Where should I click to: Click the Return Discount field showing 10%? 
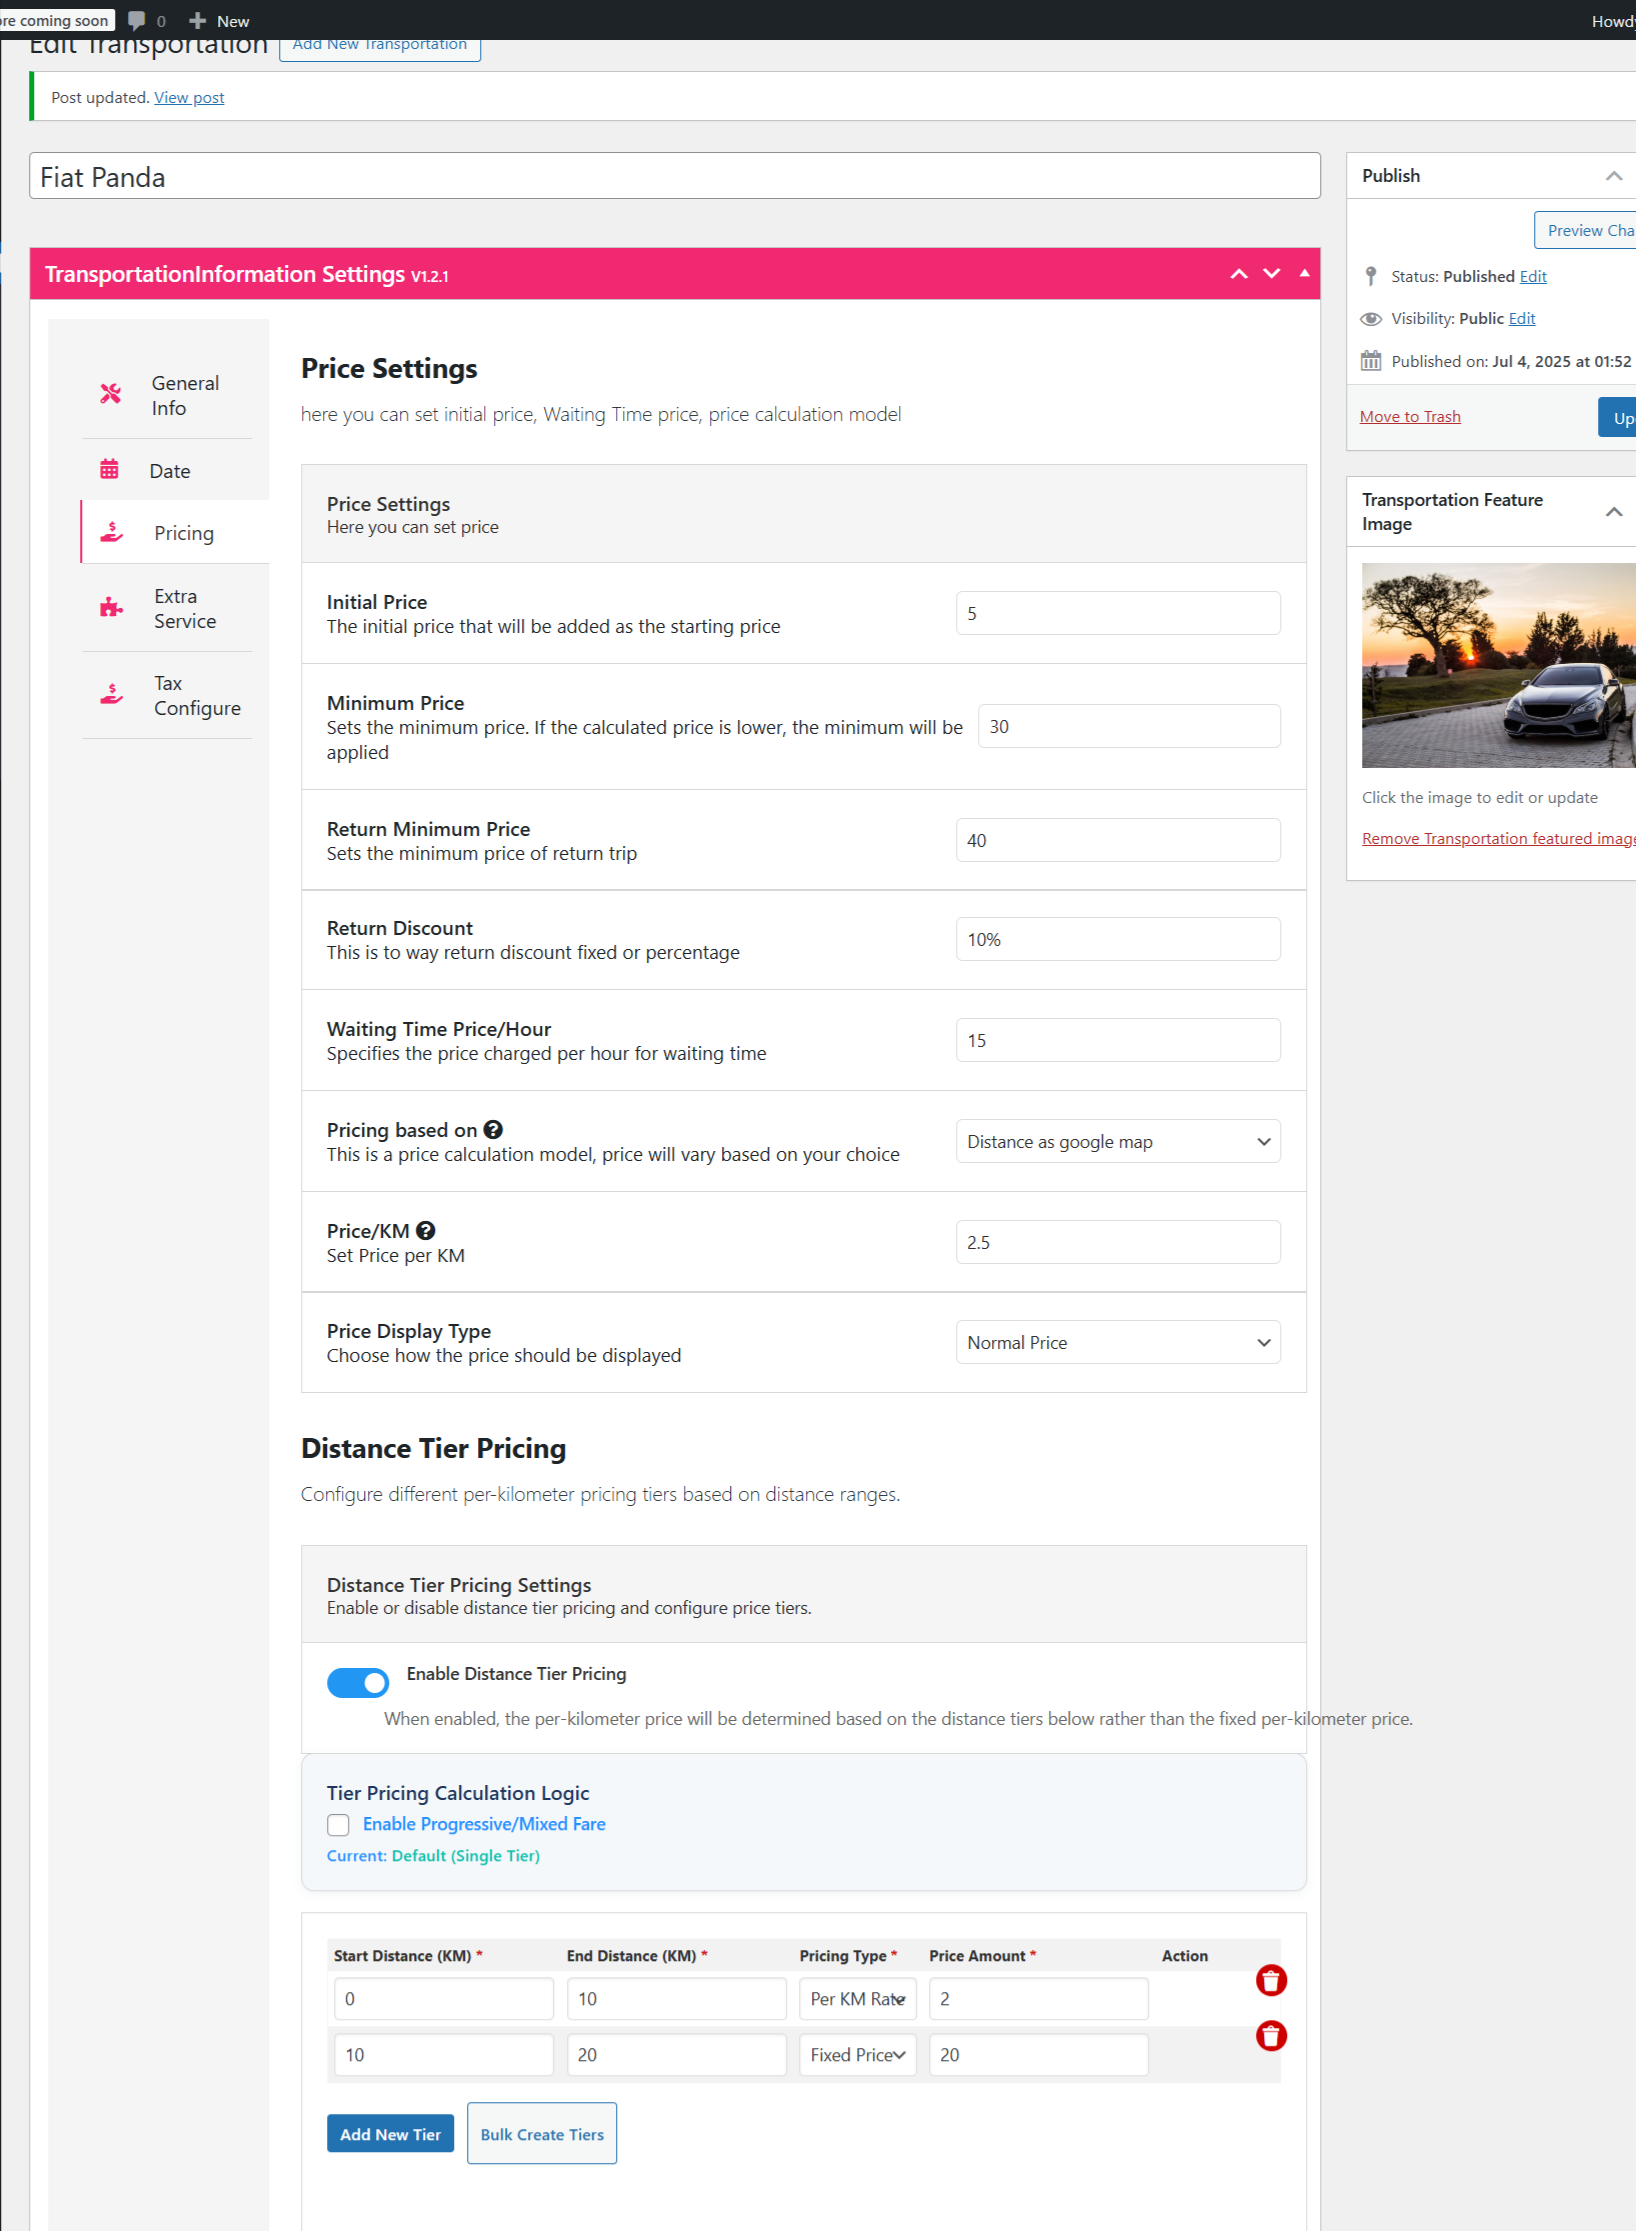(x=1118, y=940)
